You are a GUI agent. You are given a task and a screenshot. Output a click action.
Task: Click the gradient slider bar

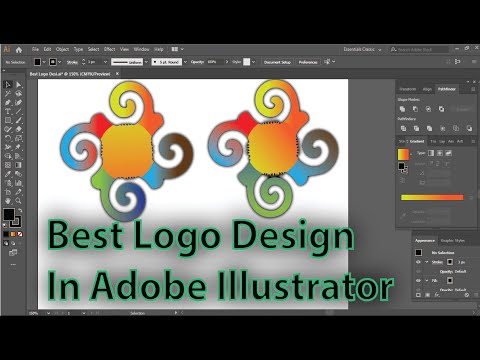pos(432,197)
